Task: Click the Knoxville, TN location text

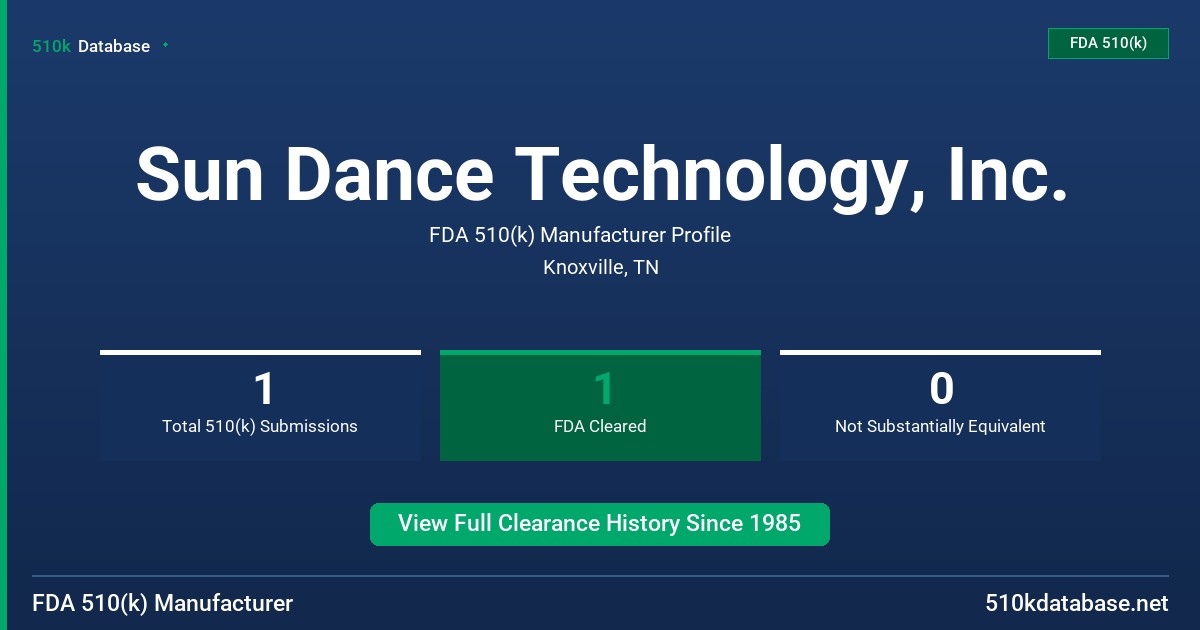Action: pos(601,267)
